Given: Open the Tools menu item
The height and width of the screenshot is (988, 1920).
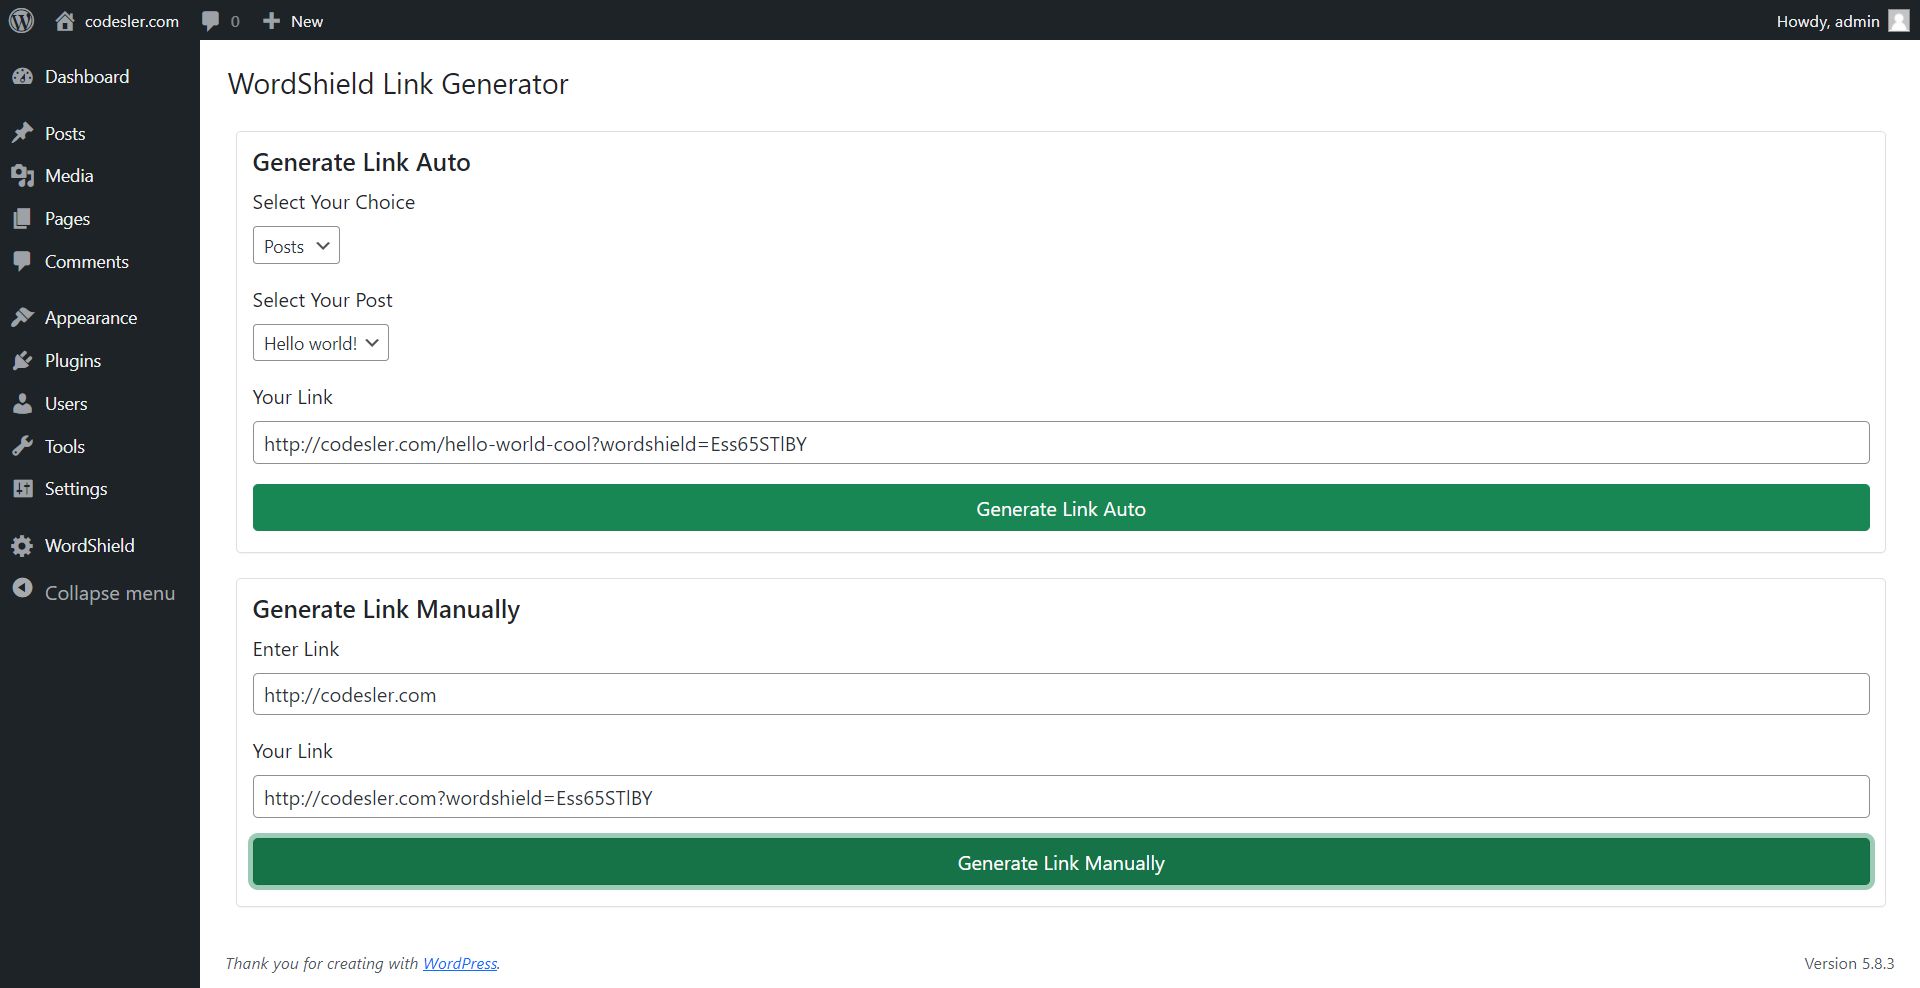Looking at the screenshot, I should tap(64, 447).
